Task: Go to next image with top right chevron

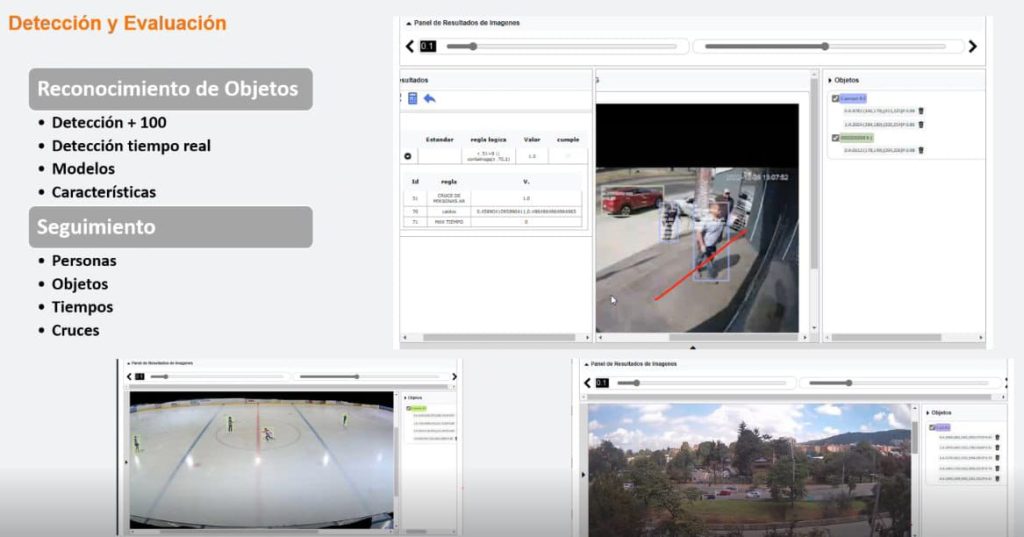Action: coord(972,46)
